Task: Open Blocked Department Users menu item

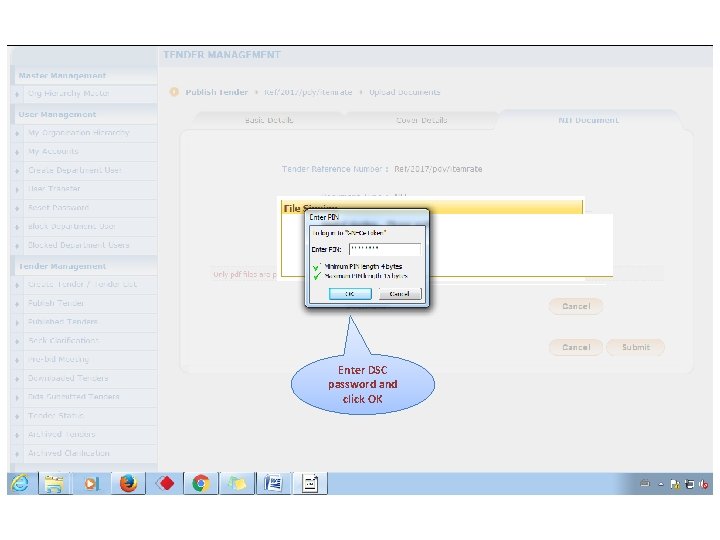Action: point(79,245)
